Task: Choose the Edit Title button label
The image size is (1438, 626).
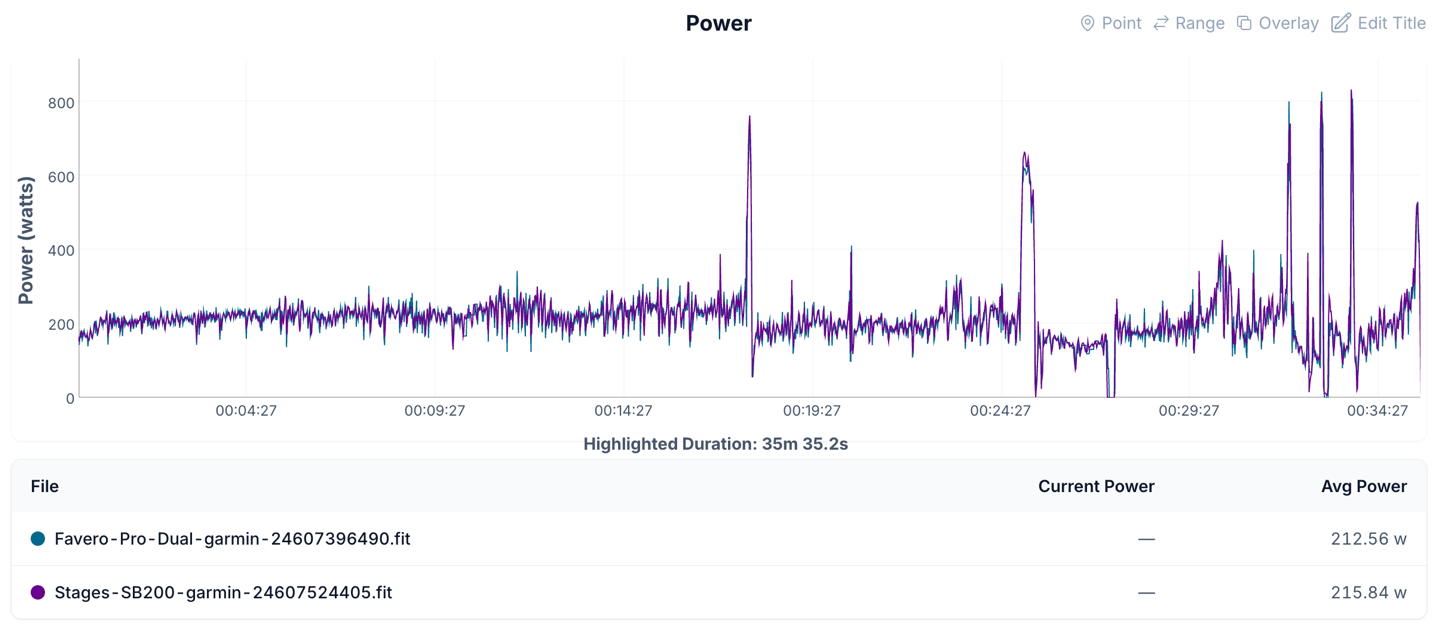Action: [x=1392, y=23]
